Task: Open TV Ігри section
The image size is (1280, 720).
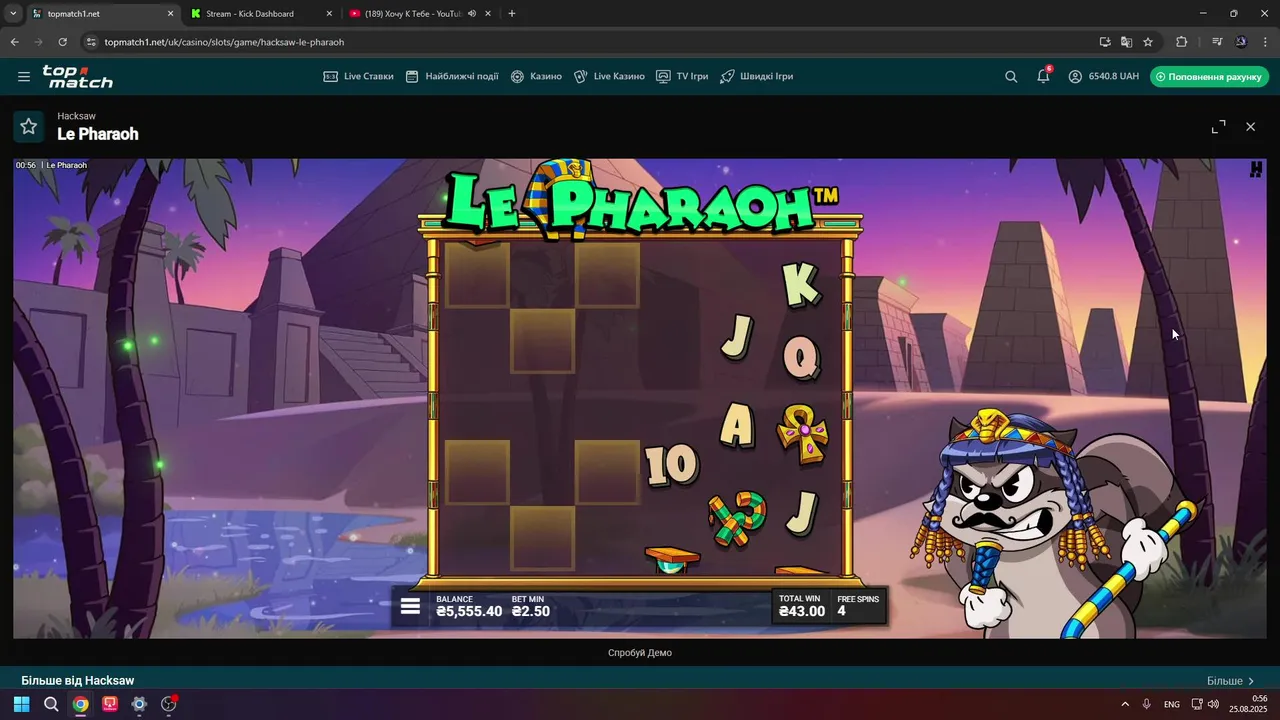Action: click(x=682, y=76)
